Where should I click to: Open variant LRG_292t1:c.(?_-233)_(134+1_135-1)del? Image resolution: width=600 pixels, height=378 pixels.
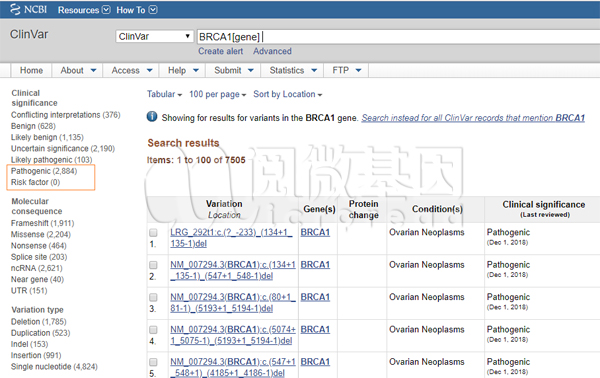(231, 238)
